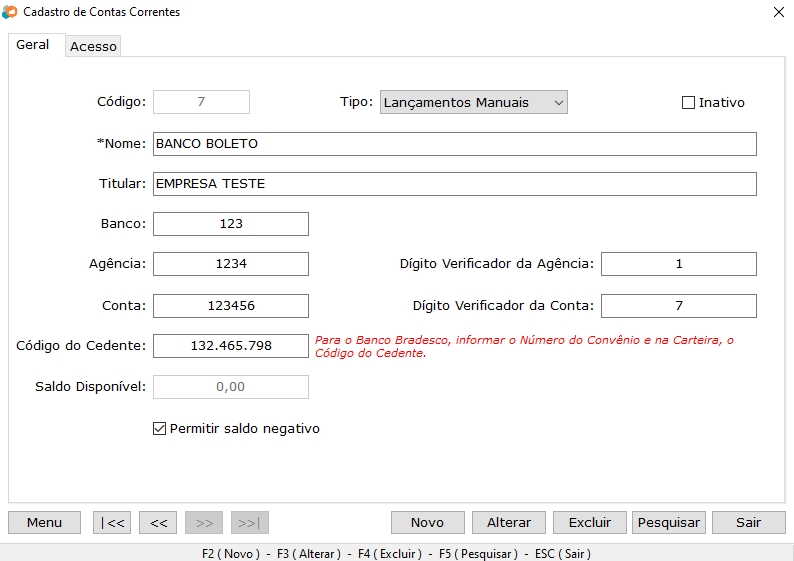Screen dimensions: 794x561
Task: Open search with Pesquisar button
Action: 669,523
